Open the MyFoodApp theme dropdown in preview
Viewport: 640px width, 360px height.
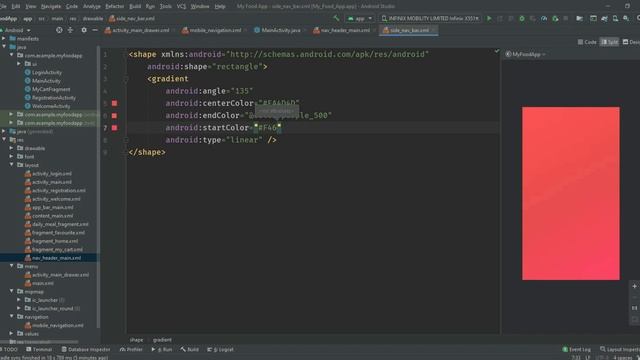(525, 54)
